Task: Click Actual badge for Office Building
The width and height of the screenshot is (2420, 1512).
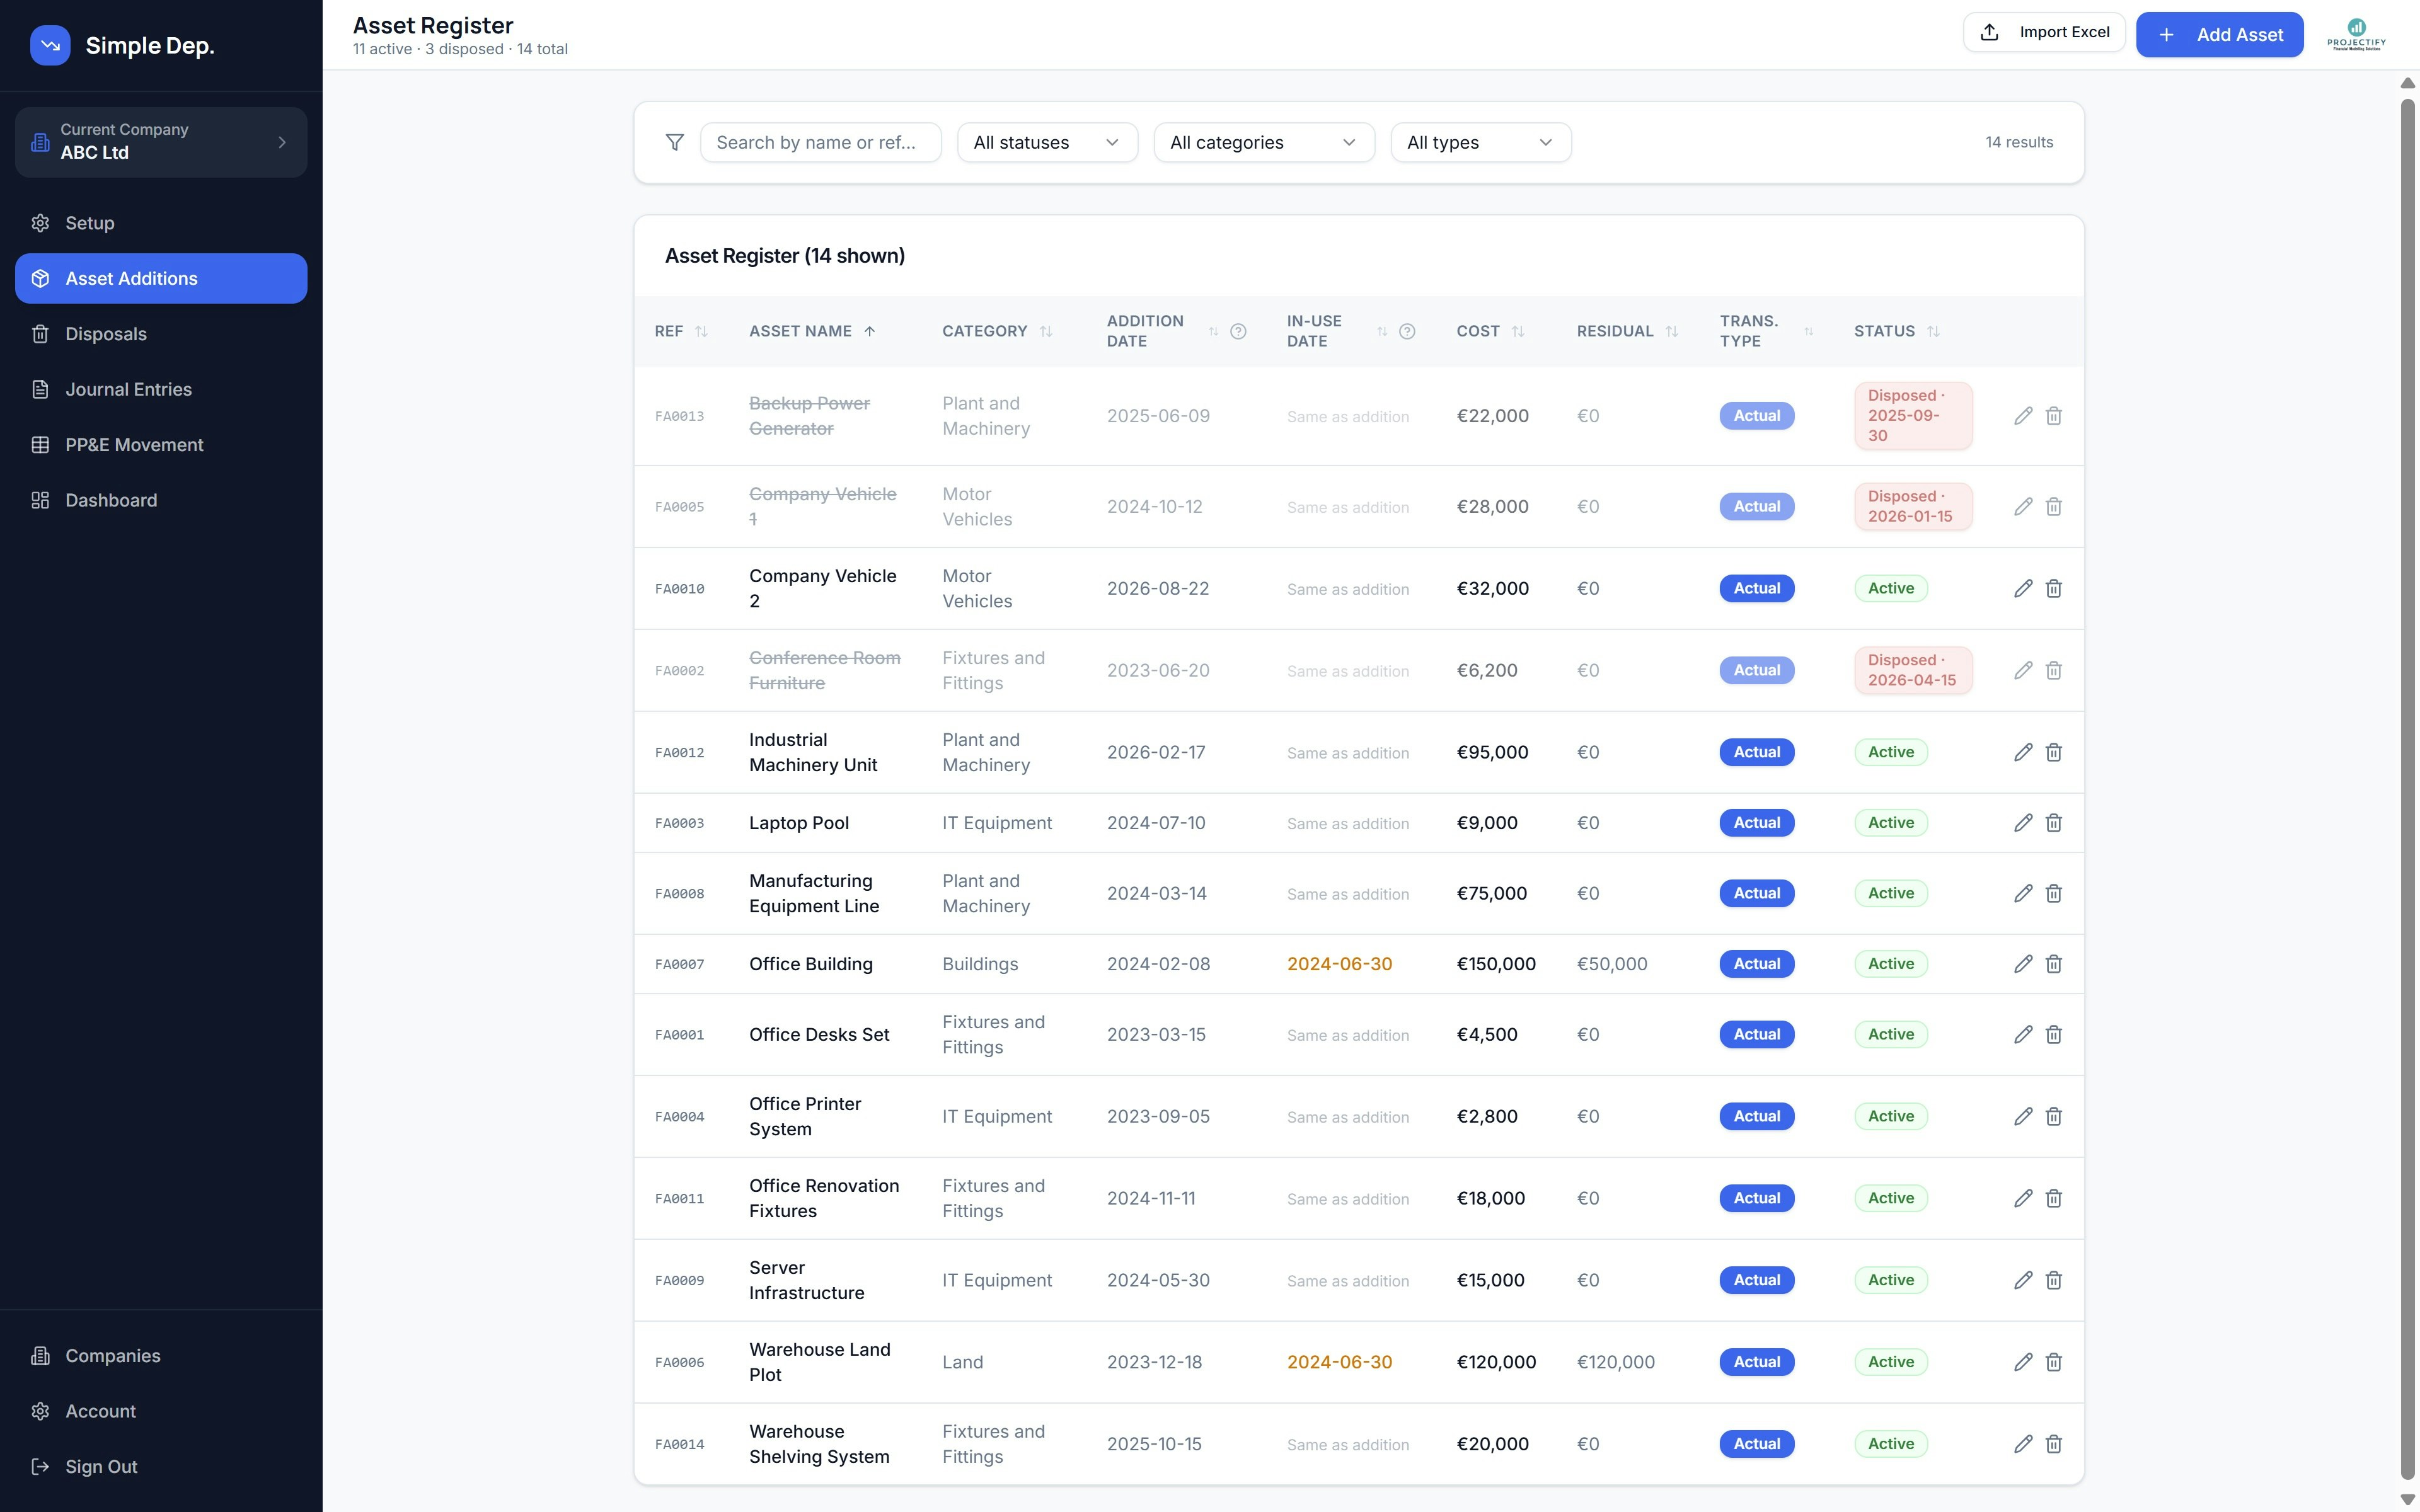Action: click(1757, 964)
